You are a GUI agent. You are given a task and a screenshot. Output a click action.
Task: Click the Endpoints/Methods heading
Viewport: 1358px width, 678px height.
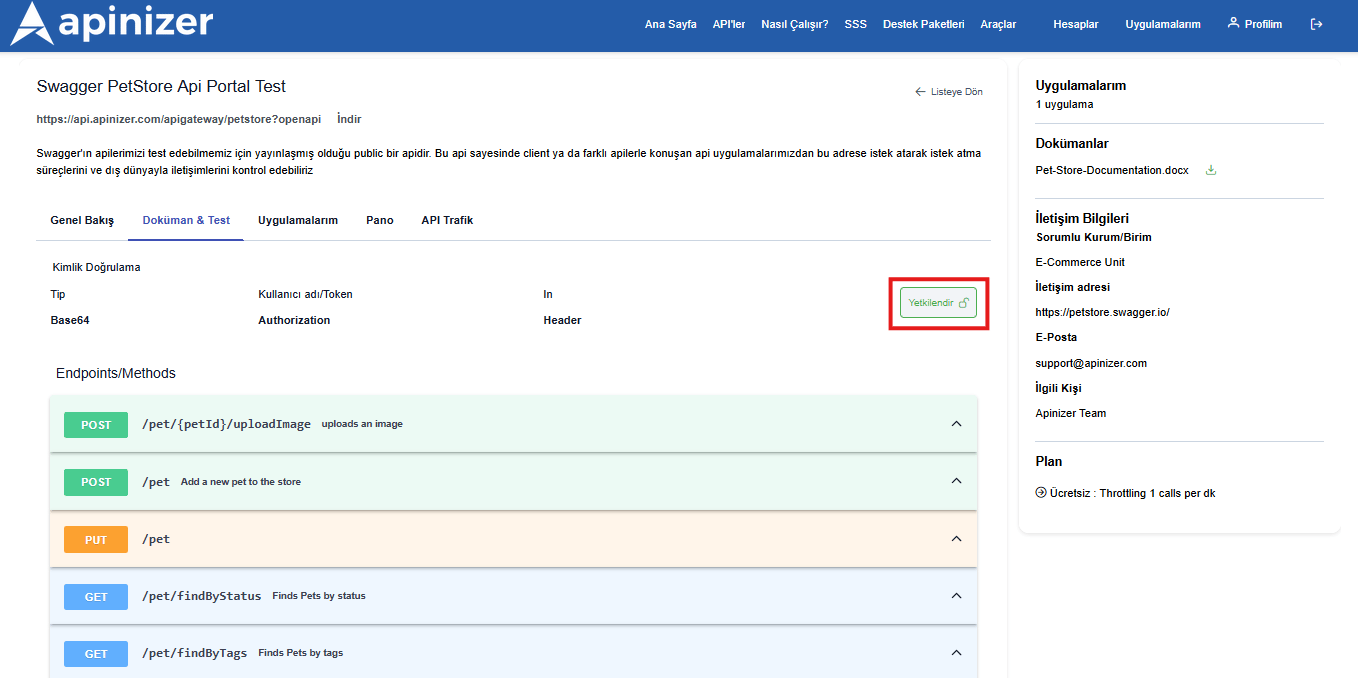[x=116, y=373]
